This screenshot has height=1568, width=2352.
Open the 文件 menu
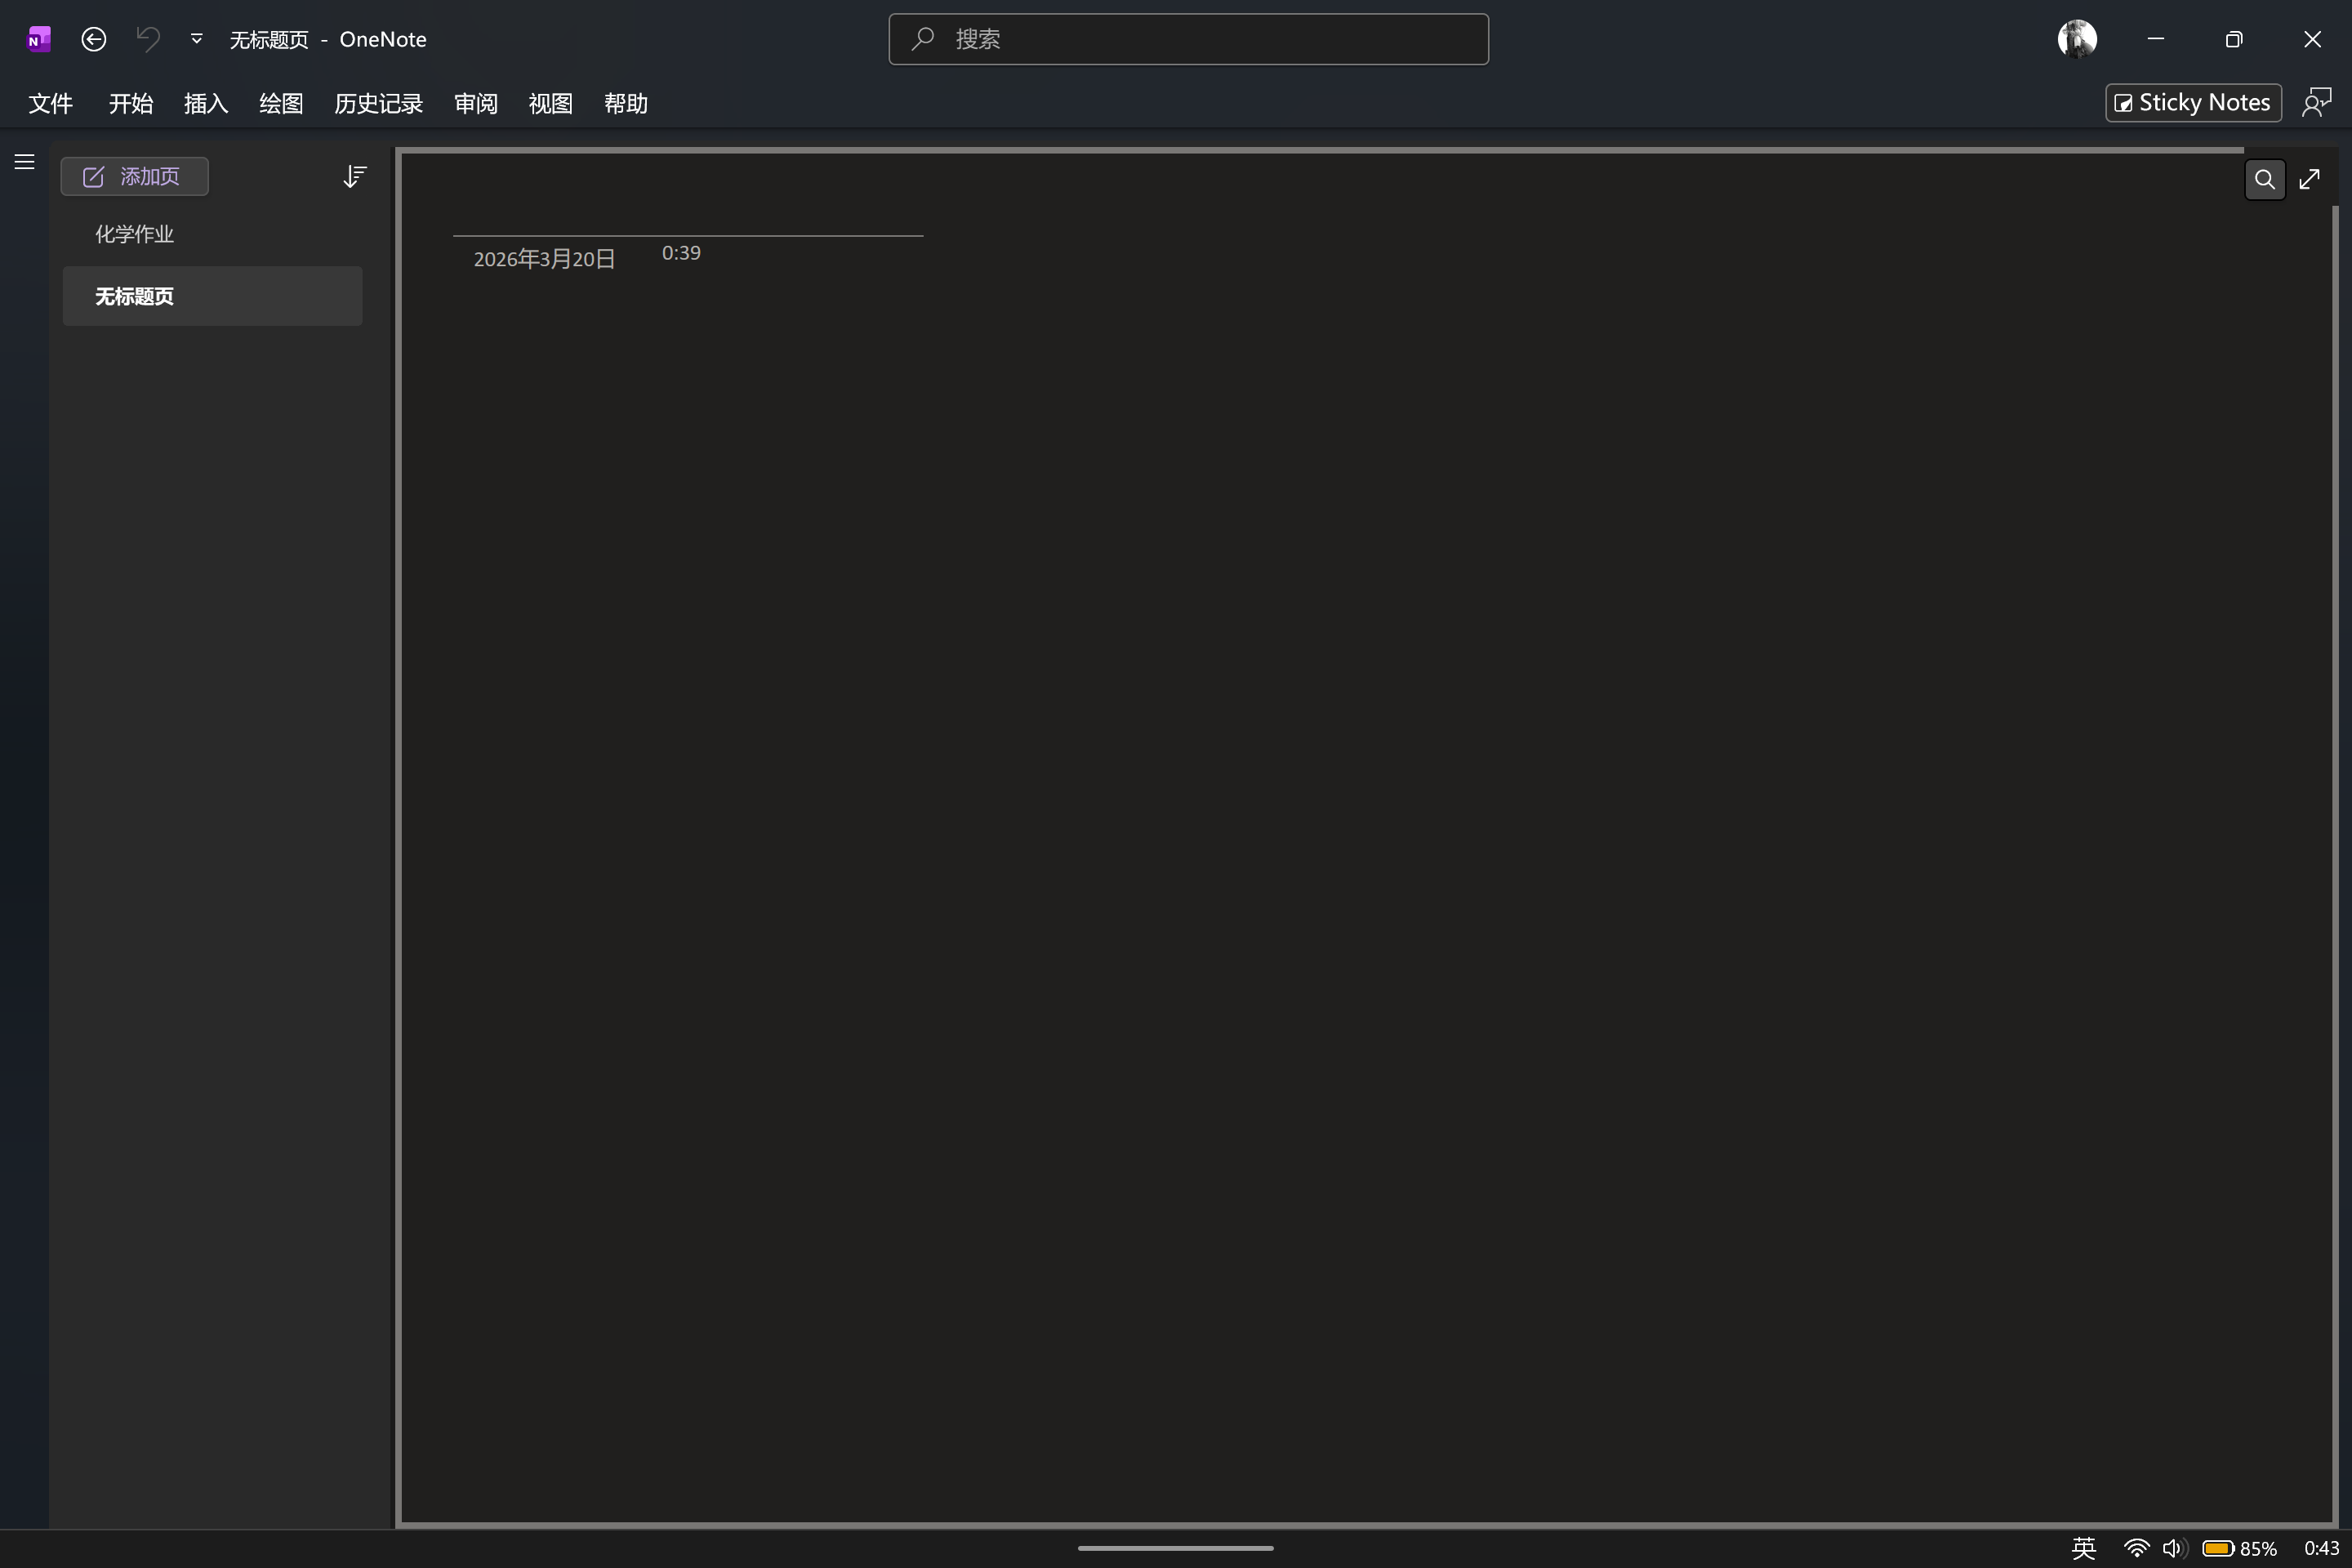tap(50, 103)
